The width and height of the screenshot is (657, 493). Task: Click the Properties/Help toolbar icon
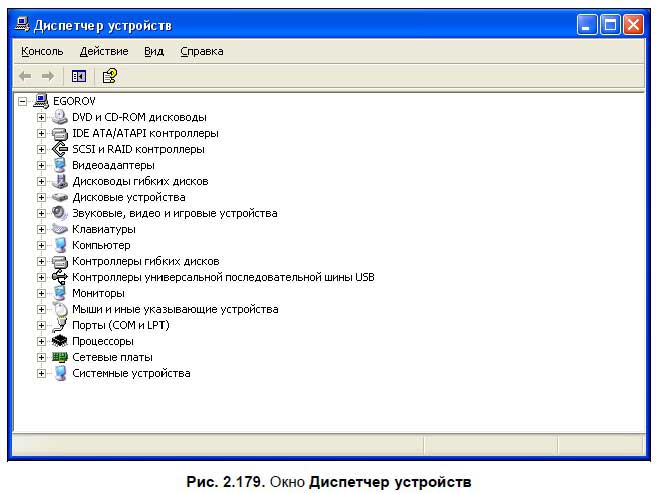(109, 76)
